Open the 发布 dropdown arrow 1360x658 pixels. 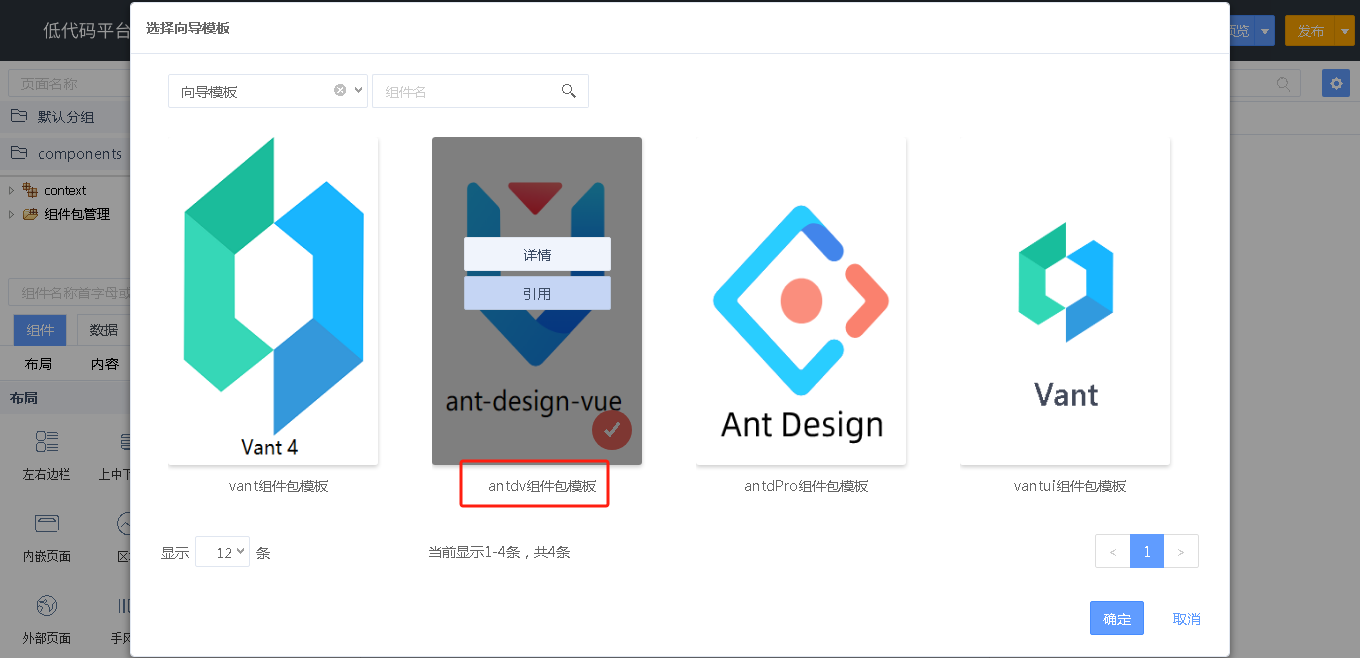click(x=1344, y=31)
